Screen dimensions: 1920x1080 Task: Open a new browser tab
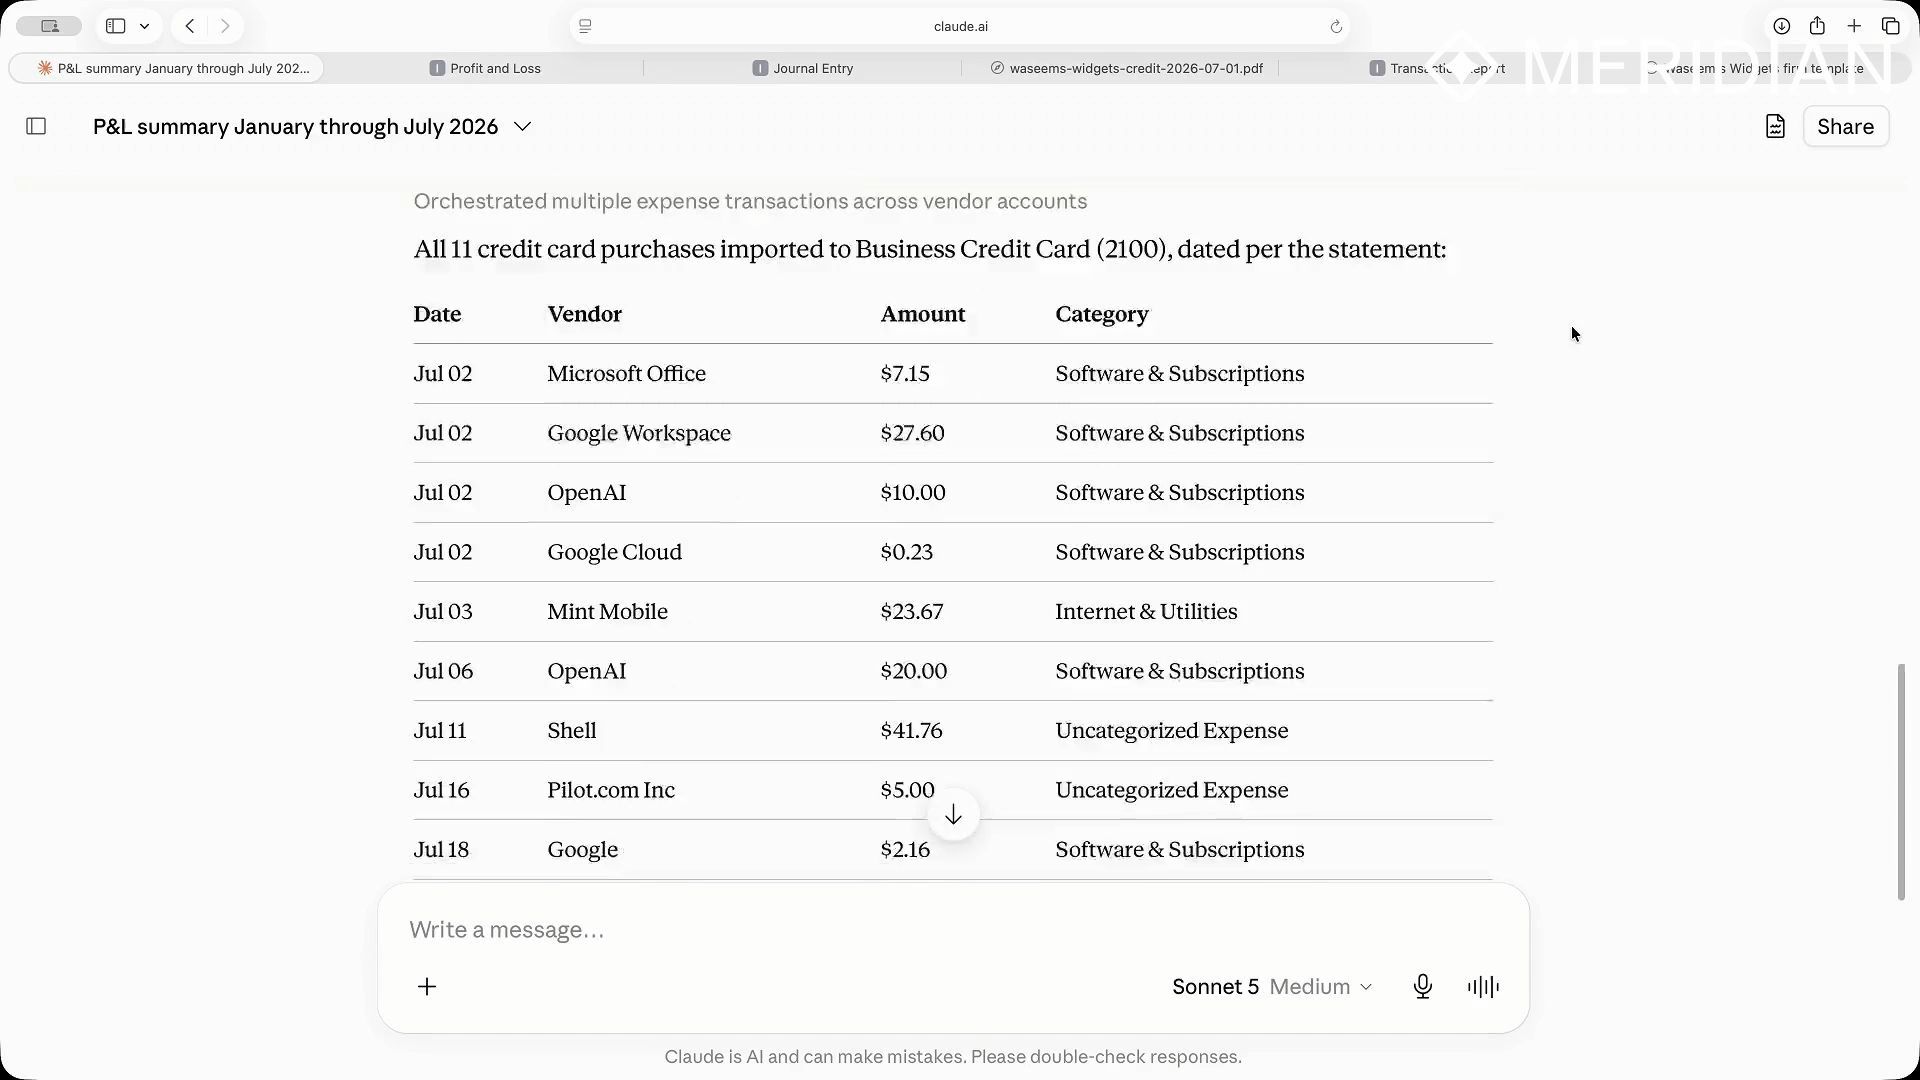[x=1854, y=26]
